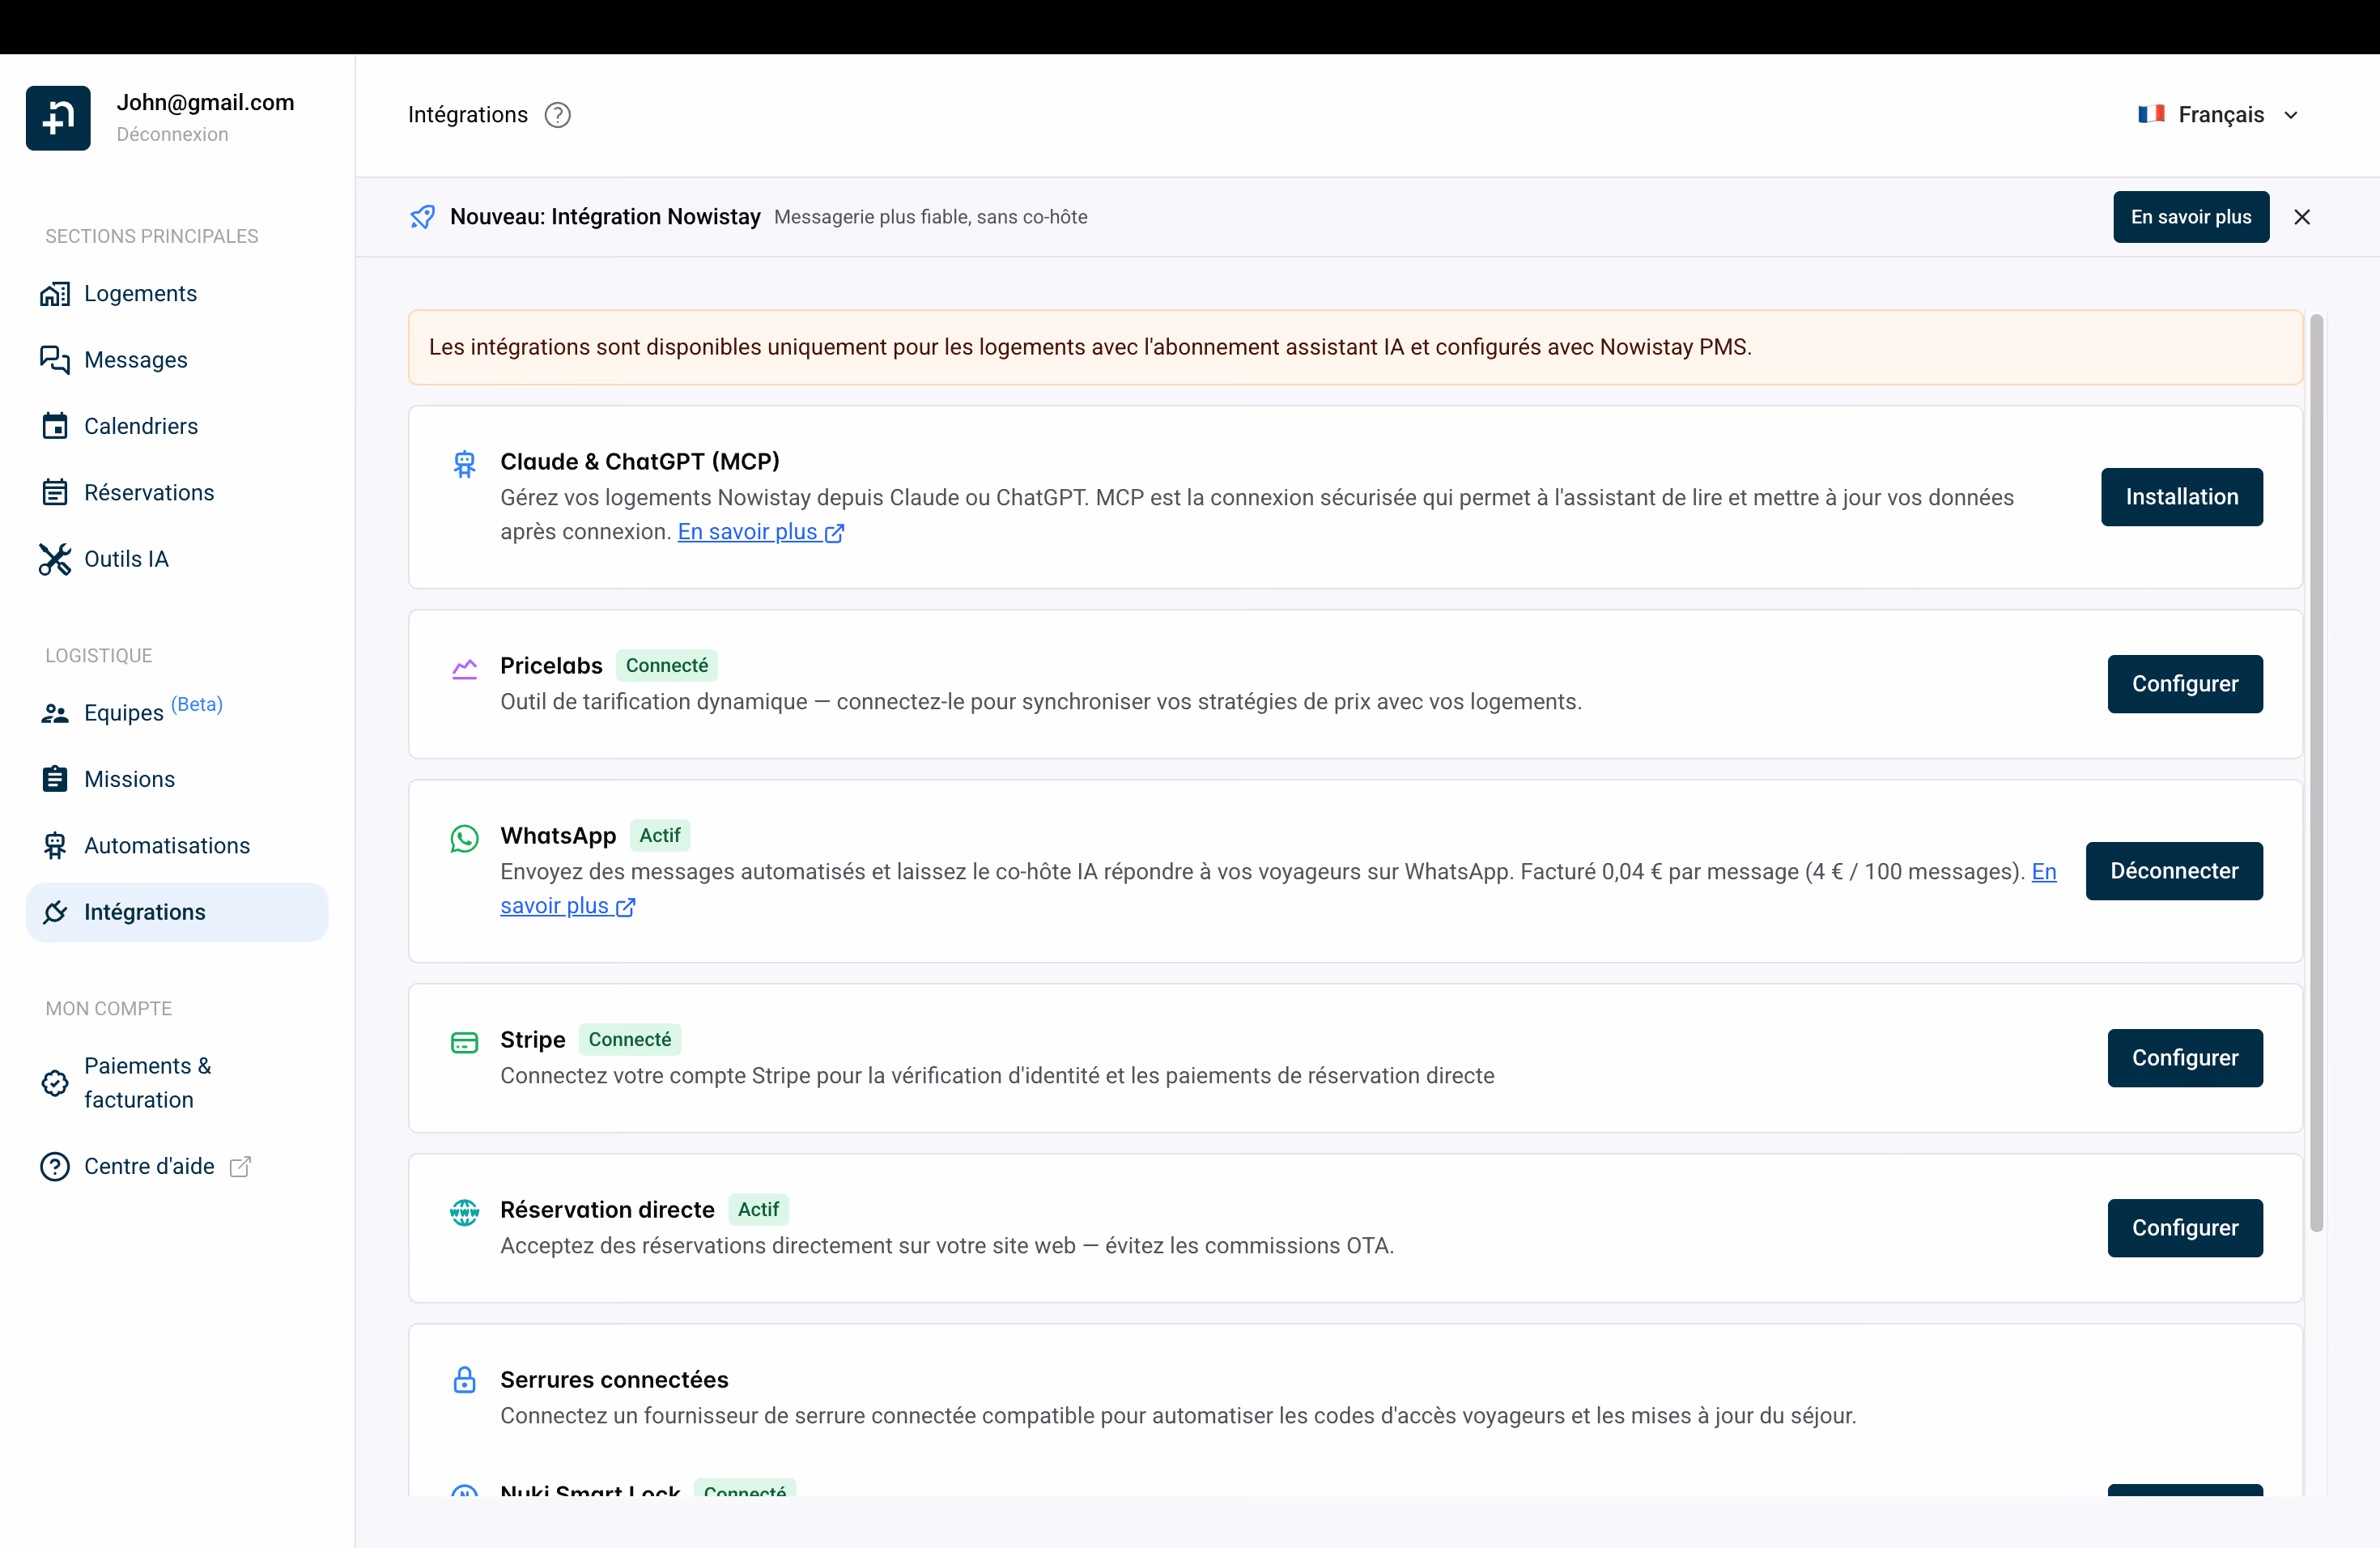Click the Pricelabs chart icon
Image resolution: width=2380 pixels, height=1548 pixels.
point(464,669)
